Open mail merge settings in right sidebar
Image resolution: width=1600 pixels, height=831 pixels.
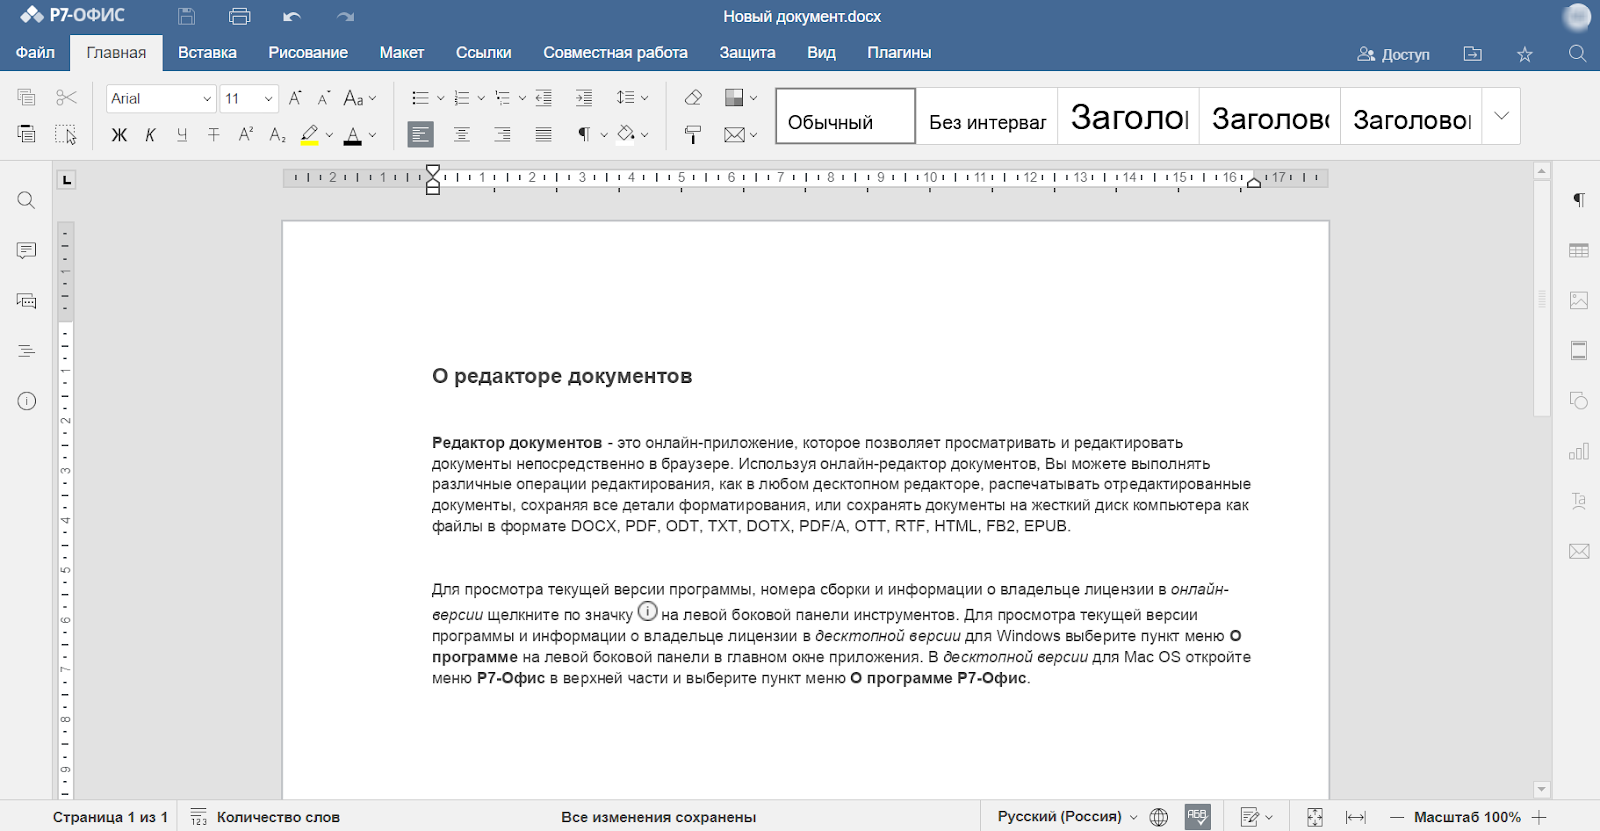tap(1579, 551)
